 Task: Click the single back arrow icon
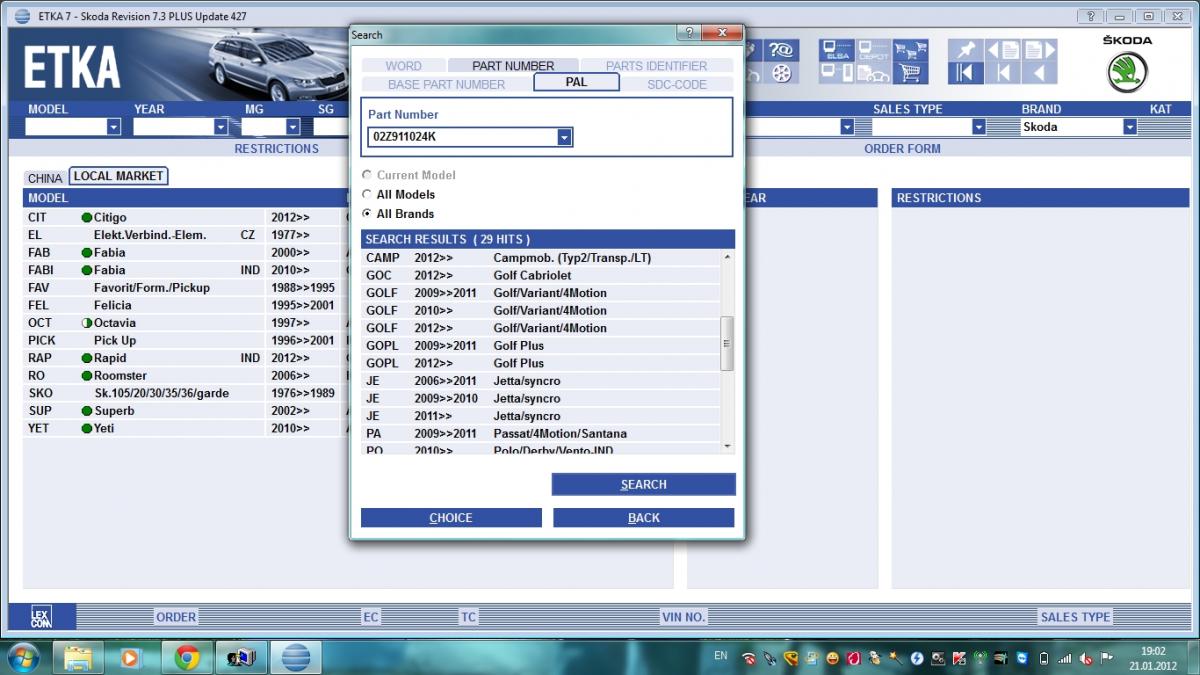1039,73
